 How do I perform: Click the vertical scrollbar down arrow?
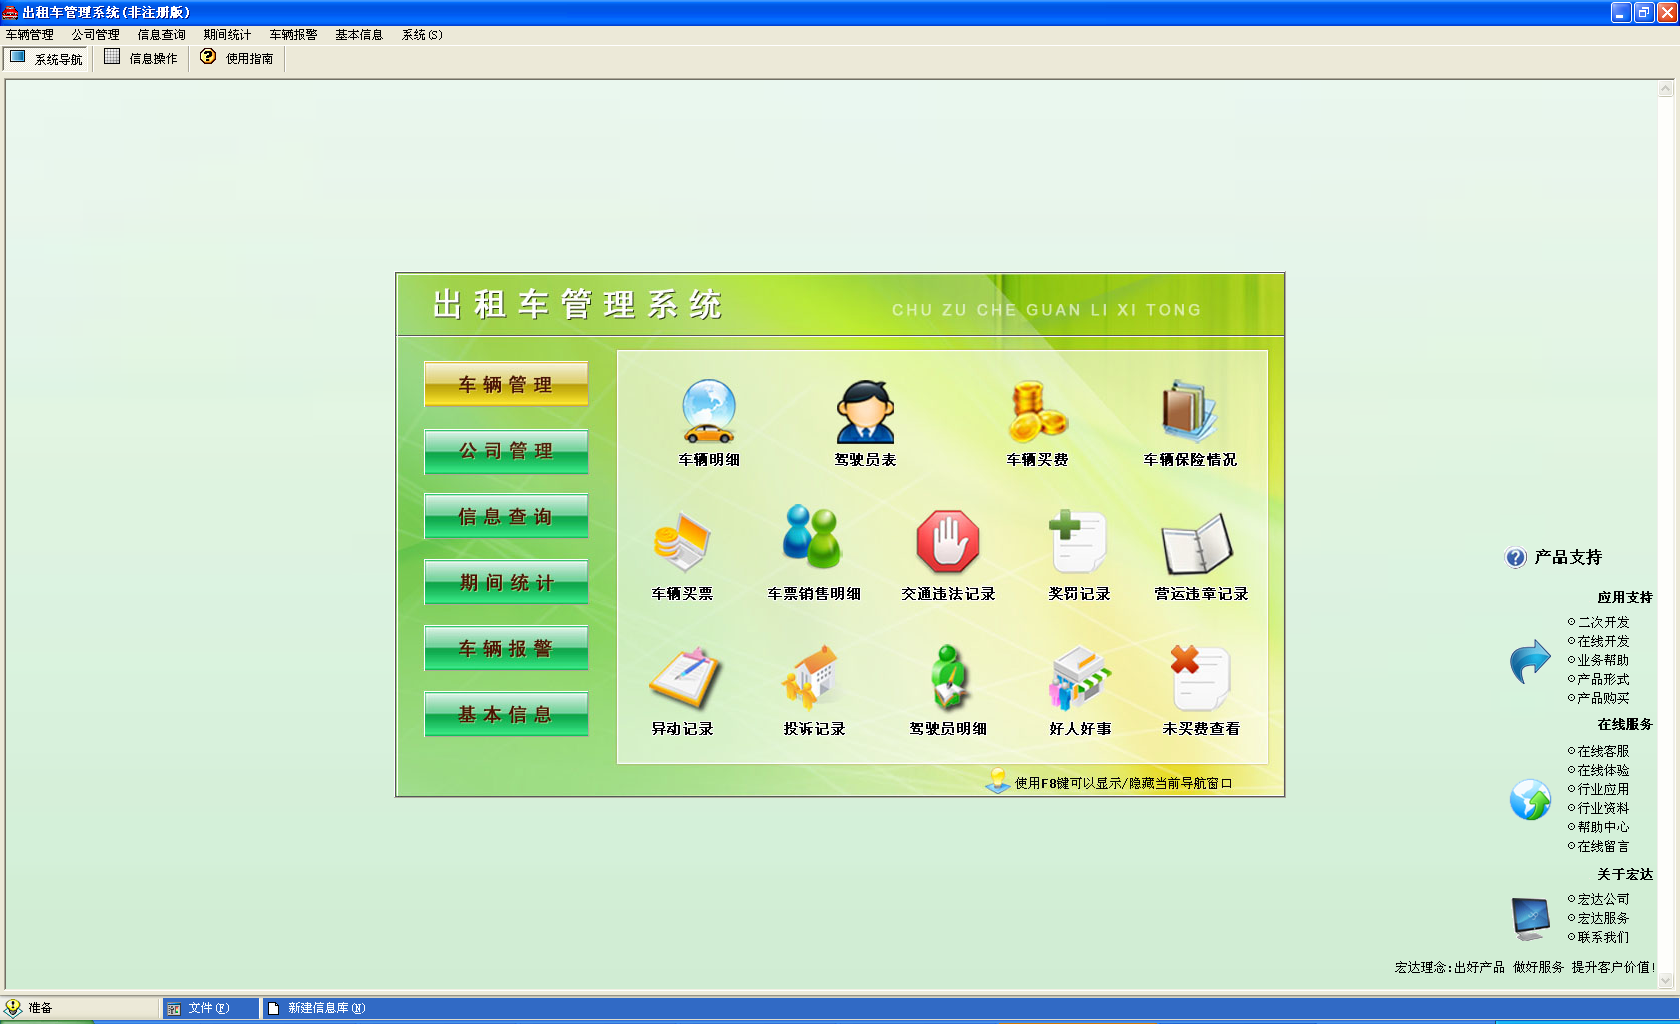pyautogui.click(x=1665, y=981)
